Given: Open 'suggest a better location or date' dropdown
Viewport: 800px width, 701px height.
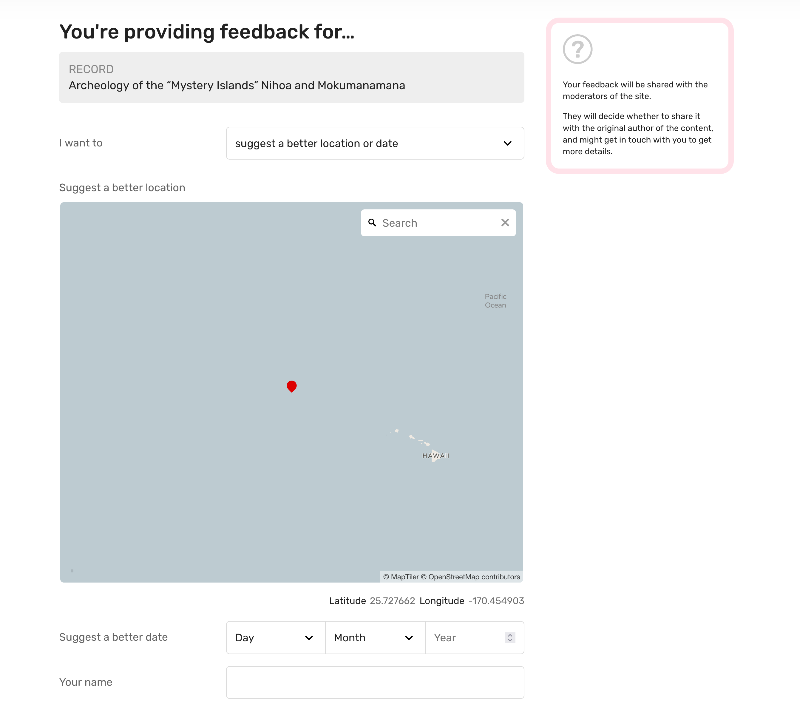Looking at the screenshot, I should click(375, 143).
